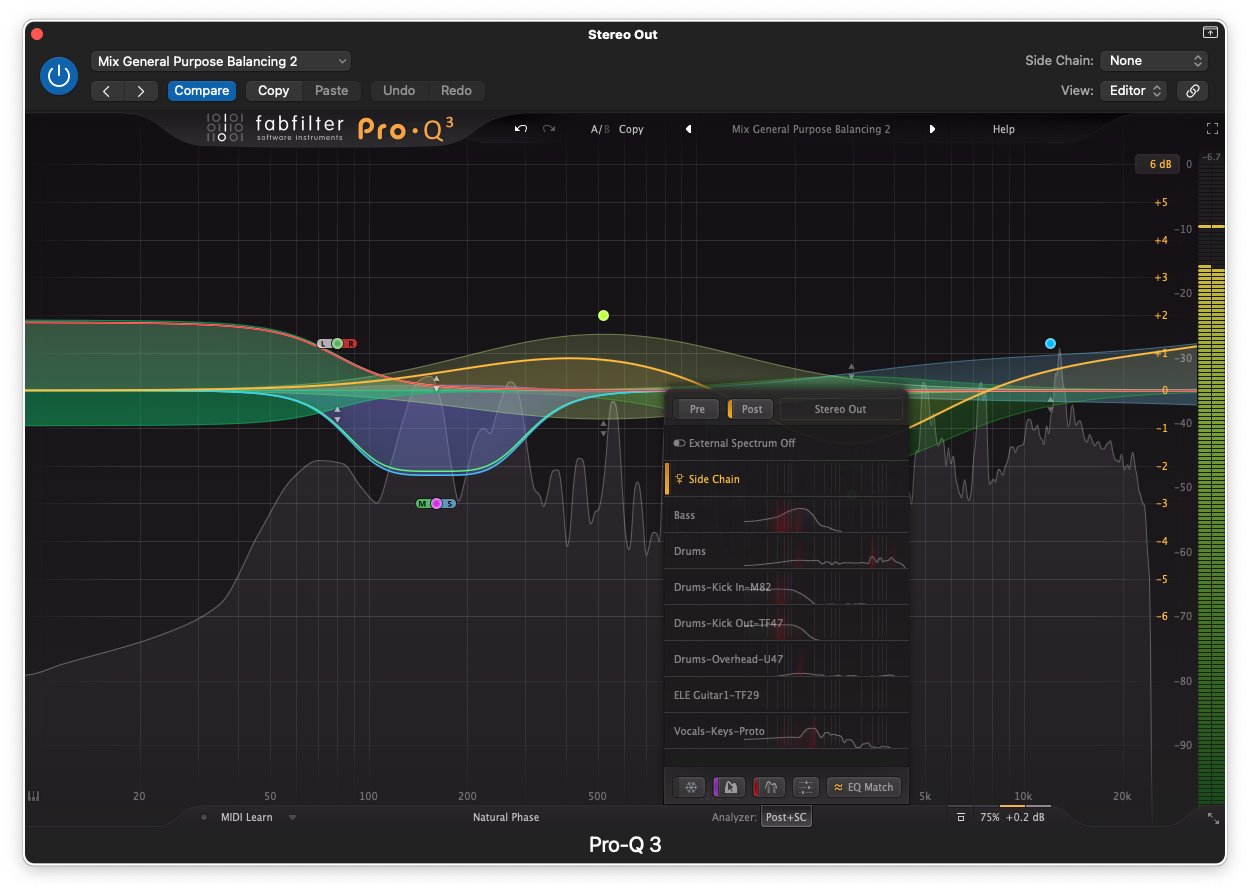Click the FabFilter undo arrow icon
1250x893 pixels.
521,129
